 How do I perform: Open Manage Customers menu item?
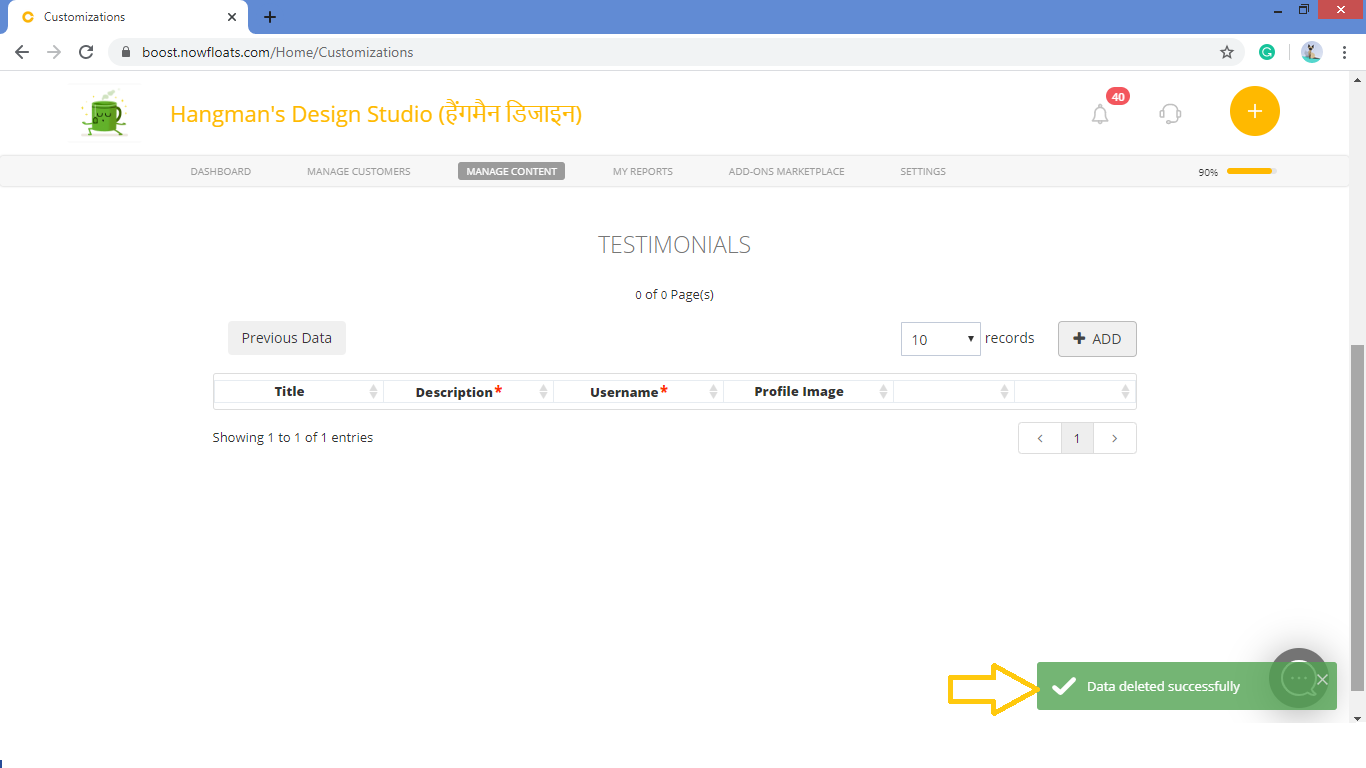click(359, 172)
